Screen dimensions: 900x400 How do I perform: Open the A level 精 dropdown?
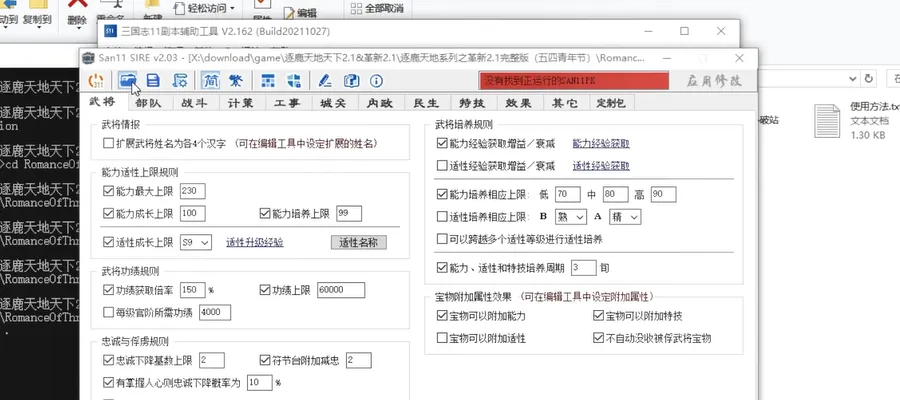tap(625, 217)
